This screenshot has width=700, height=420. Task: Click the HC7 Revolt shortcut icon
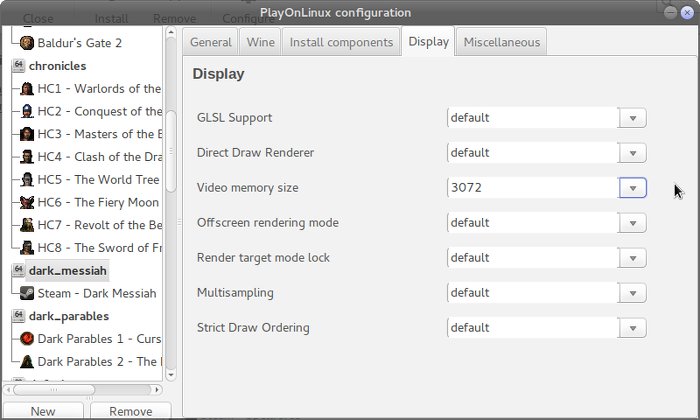[27, 225]
